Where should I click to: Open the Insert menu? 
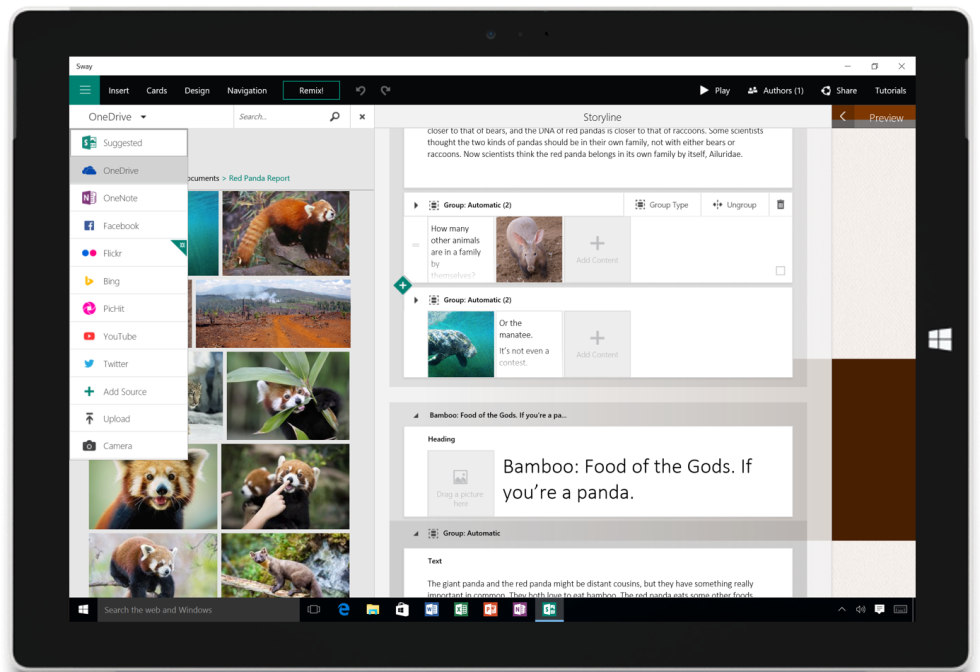(118, 90)
